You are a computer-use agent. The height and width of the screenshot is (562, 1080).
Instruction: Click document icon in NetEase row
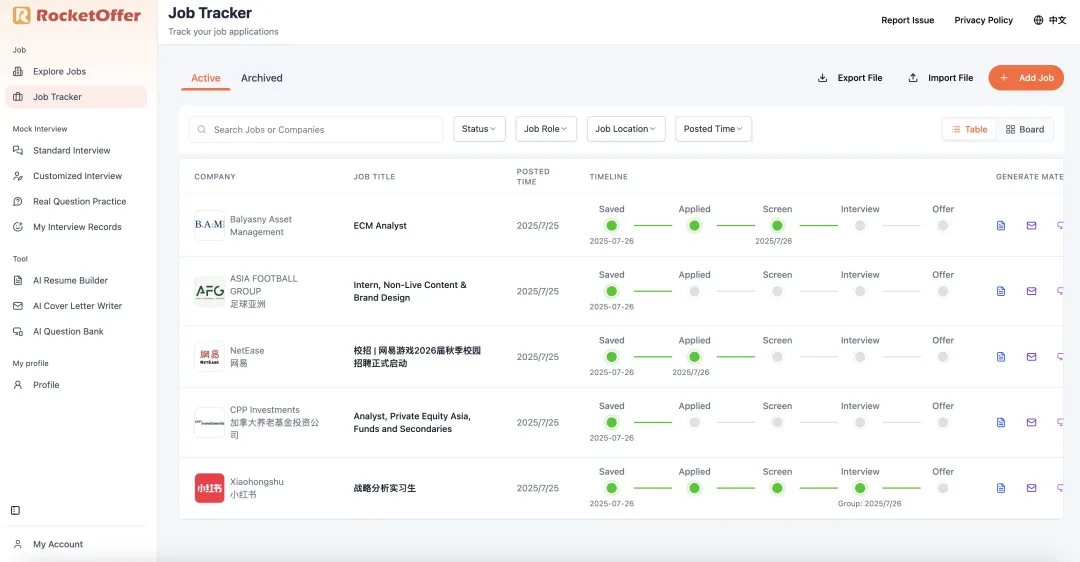pos(1001,357)
